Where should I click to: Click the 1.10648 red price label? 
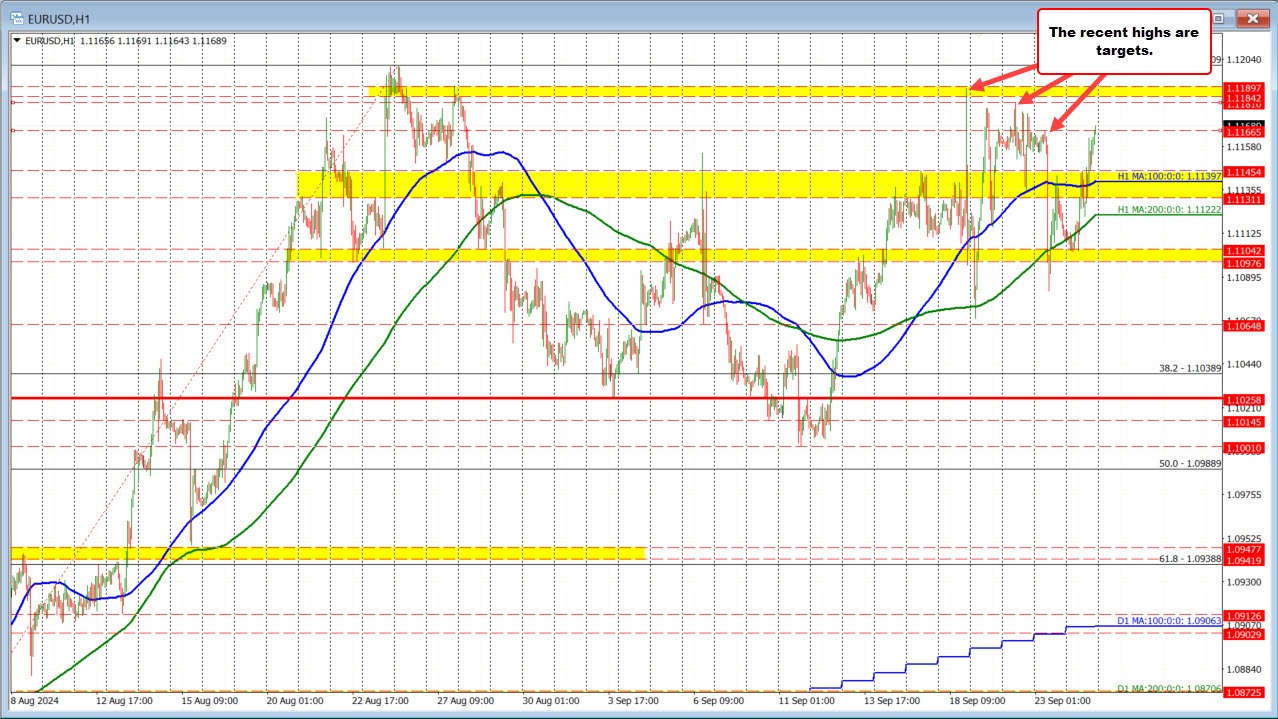coord(1243,325)
